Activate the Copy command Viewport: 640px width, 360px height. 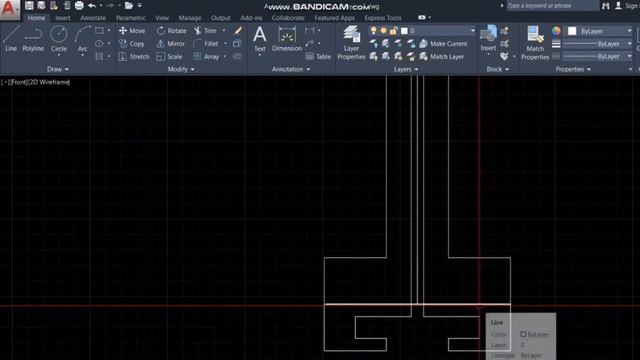click(132, 44)
